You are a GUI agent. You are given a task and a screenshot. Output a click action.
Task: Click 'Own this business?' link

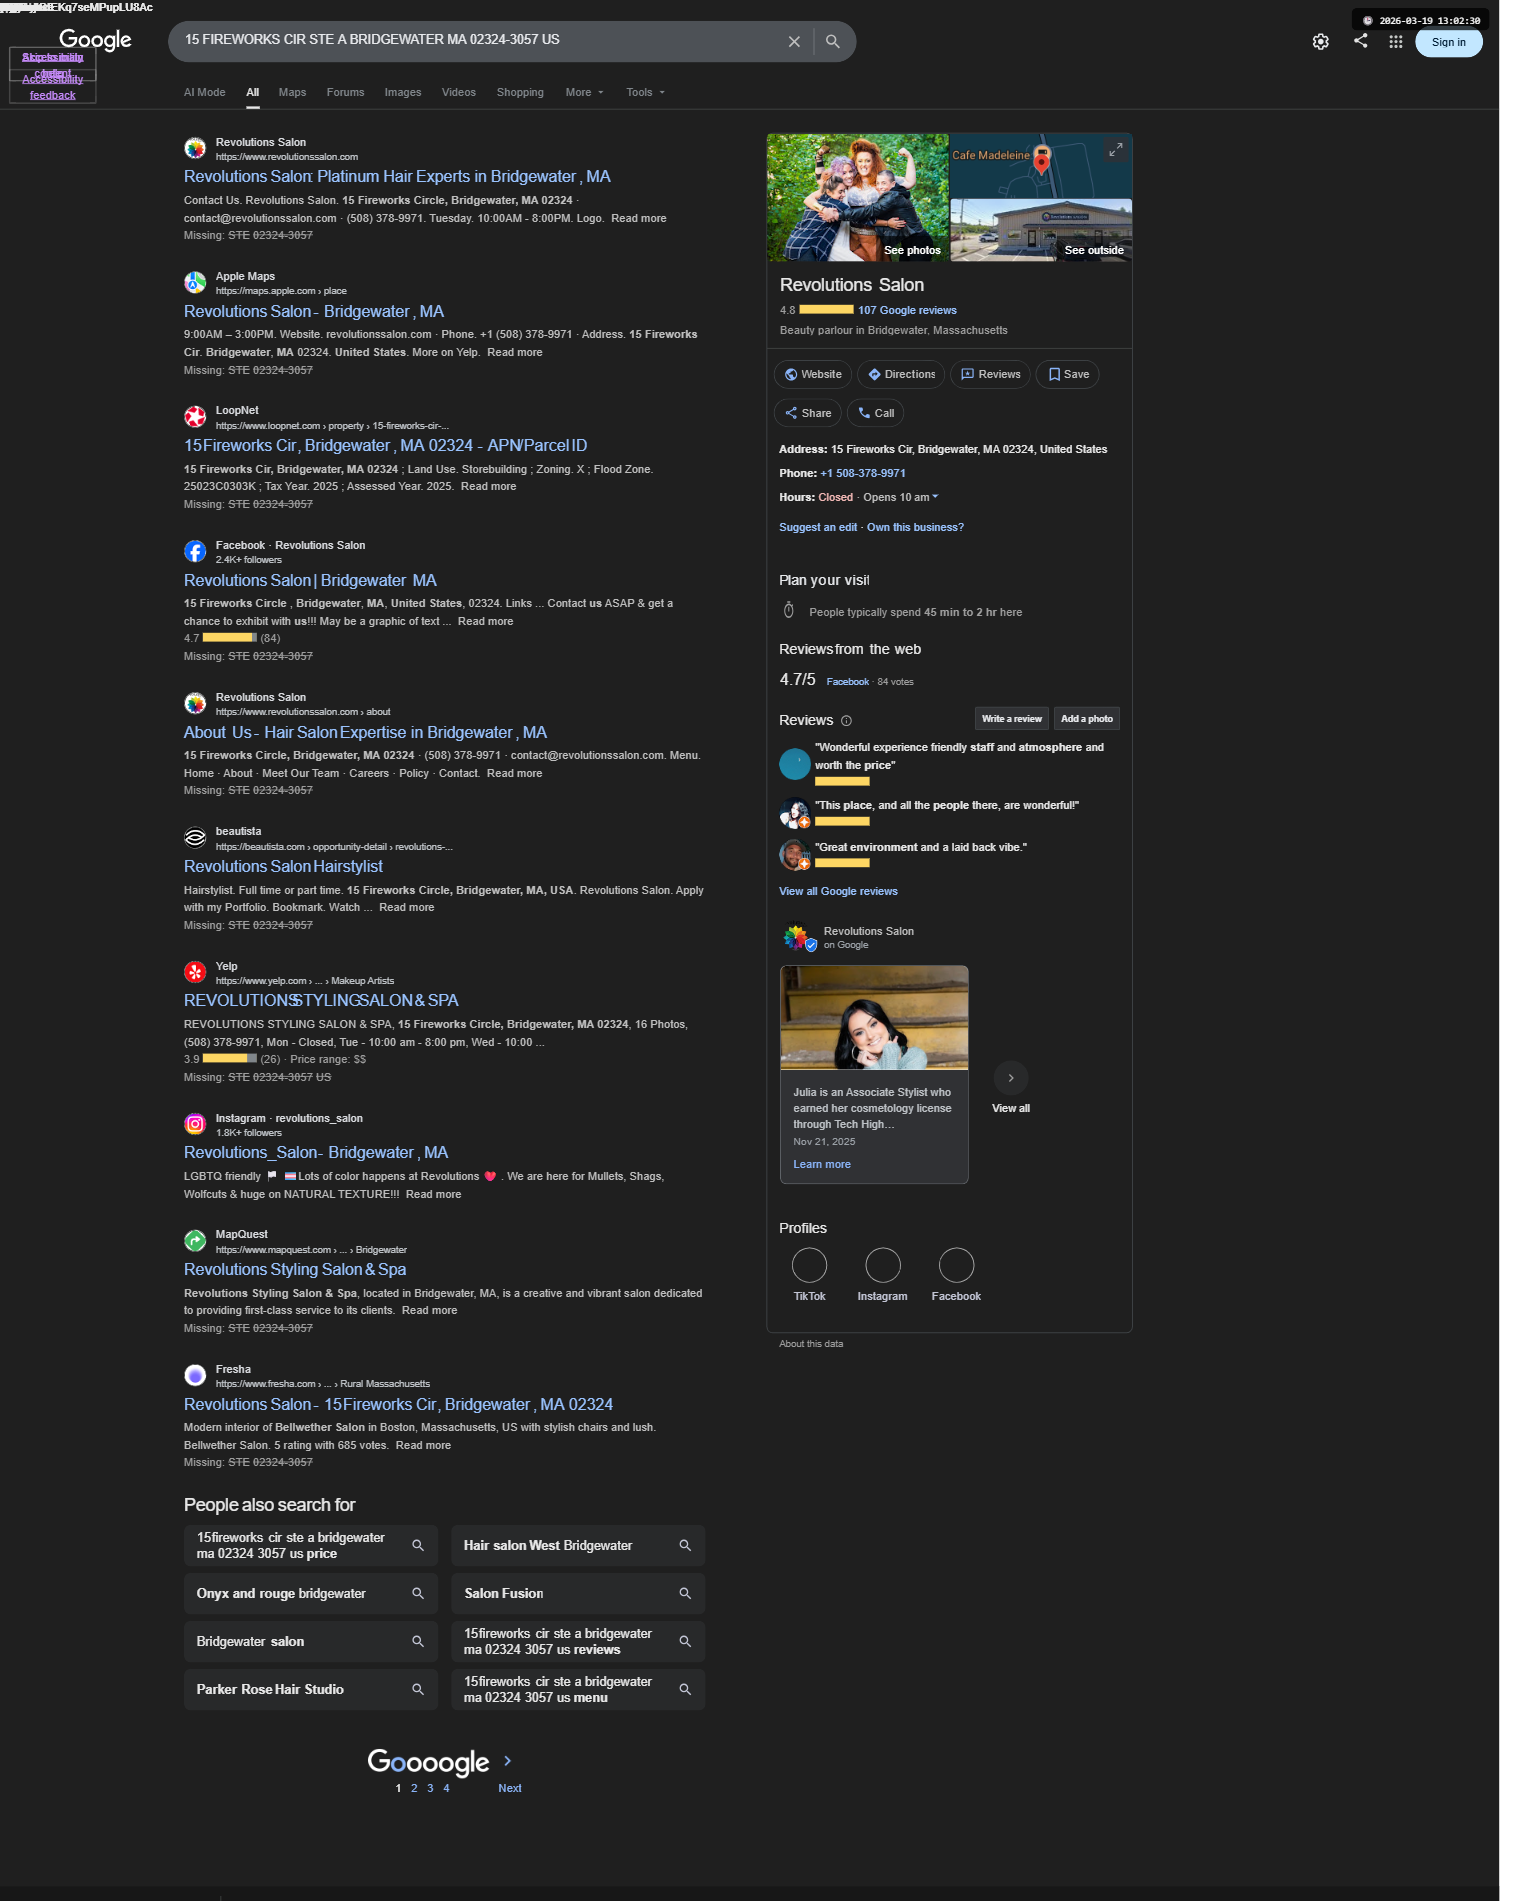(x=915, y=528)
